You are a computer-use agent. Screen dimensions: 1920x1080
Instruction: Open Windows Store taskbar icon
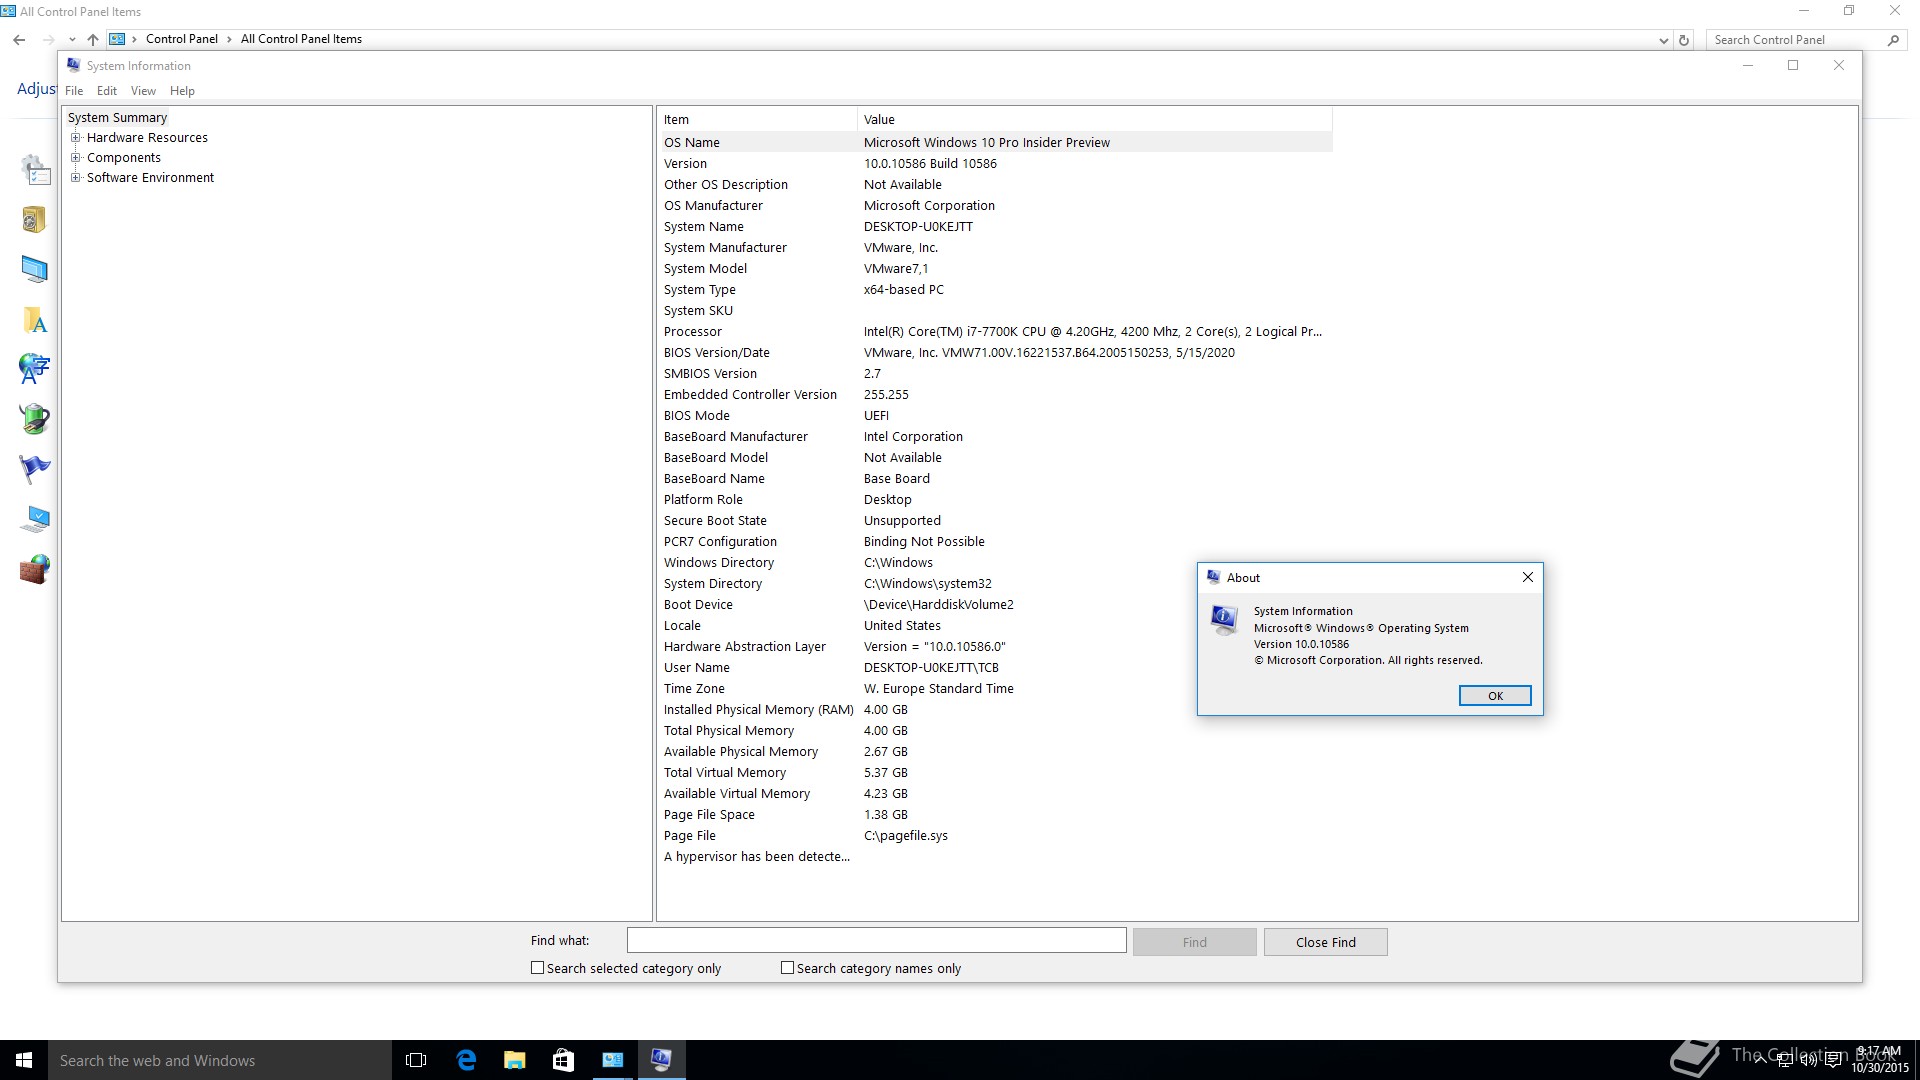[563, 1060]
